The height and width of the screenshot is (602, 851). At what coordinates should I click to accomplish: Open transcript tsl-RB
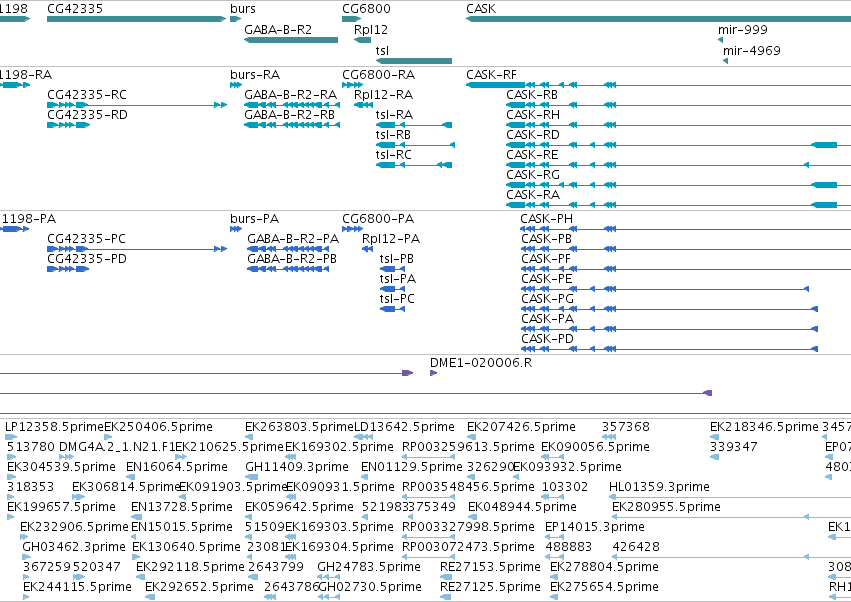(393, 135)
